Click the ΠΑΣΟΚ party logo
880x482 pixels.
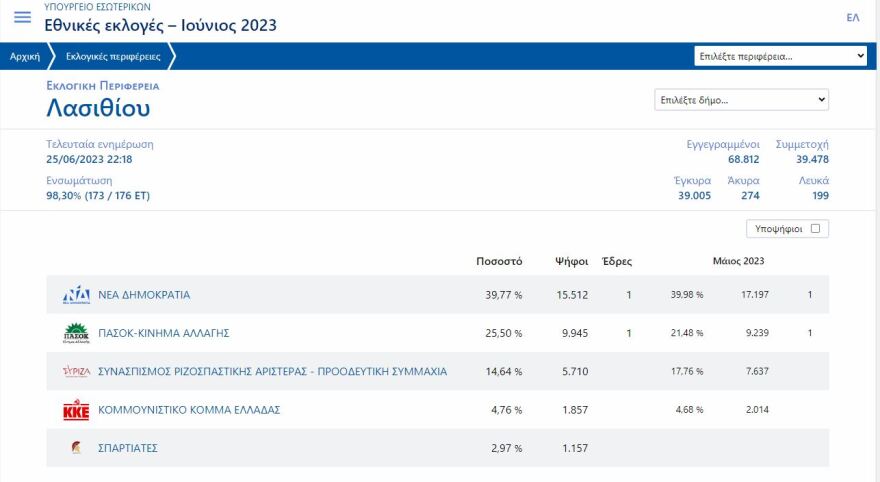(76, 333)
